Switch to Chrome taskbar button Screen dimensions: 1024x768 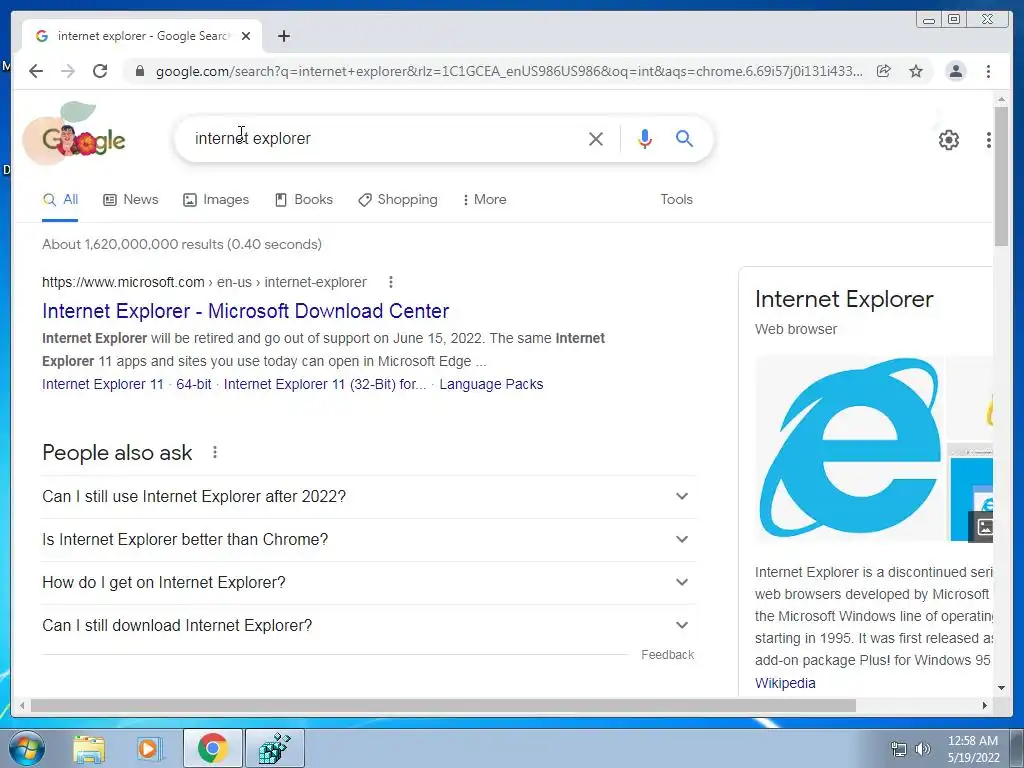pos(212,748)
